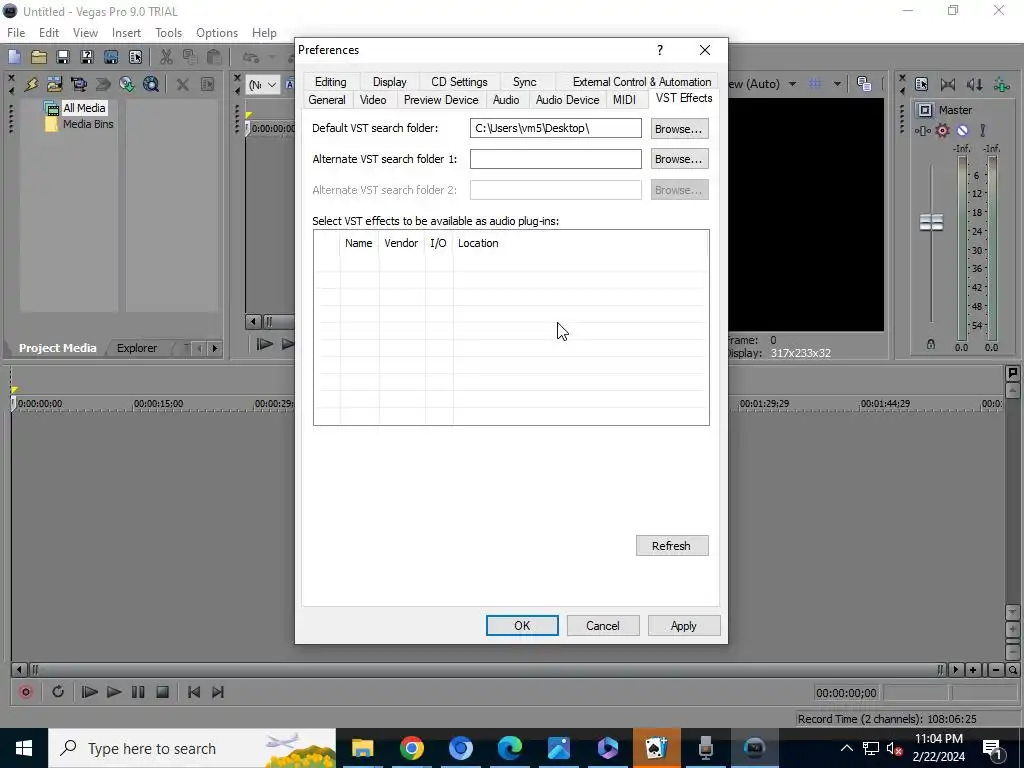
Task: Click the Save As icon with question mark
Action: (87, 57)
